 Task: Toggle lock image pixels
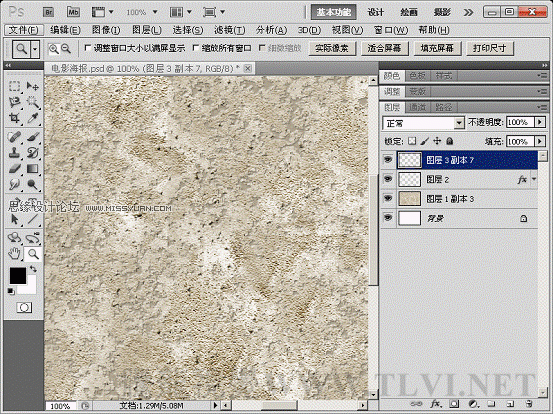pos(425,141)
